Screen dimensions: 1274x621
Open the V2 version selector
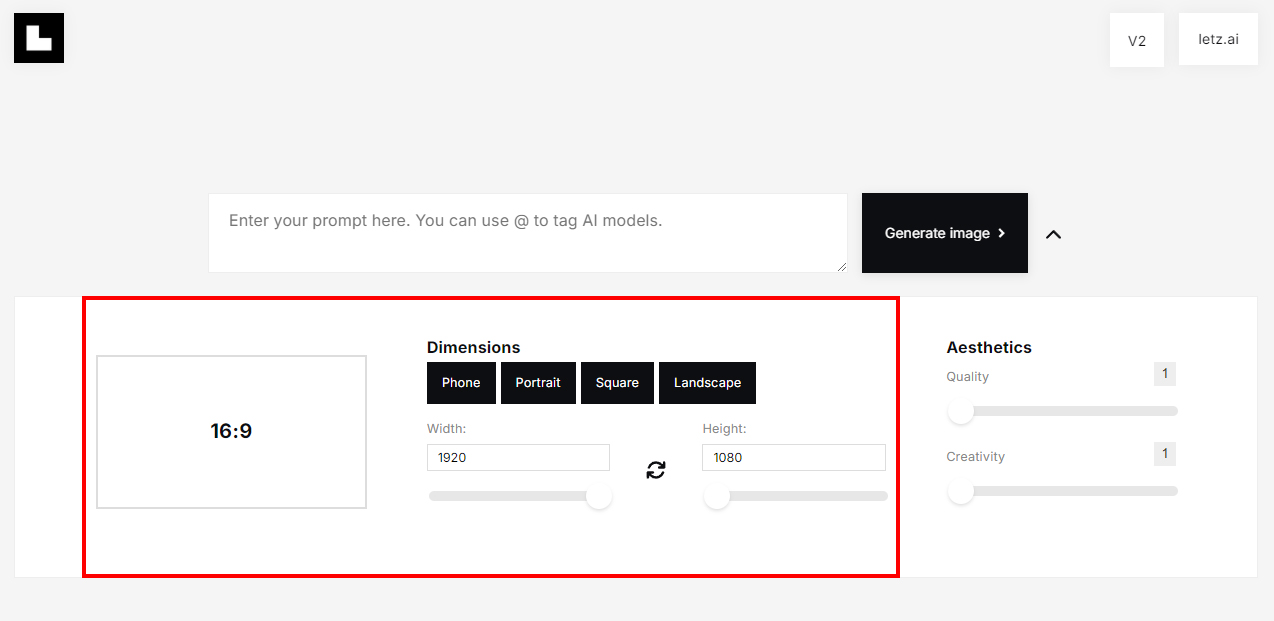coord(1136,41)
